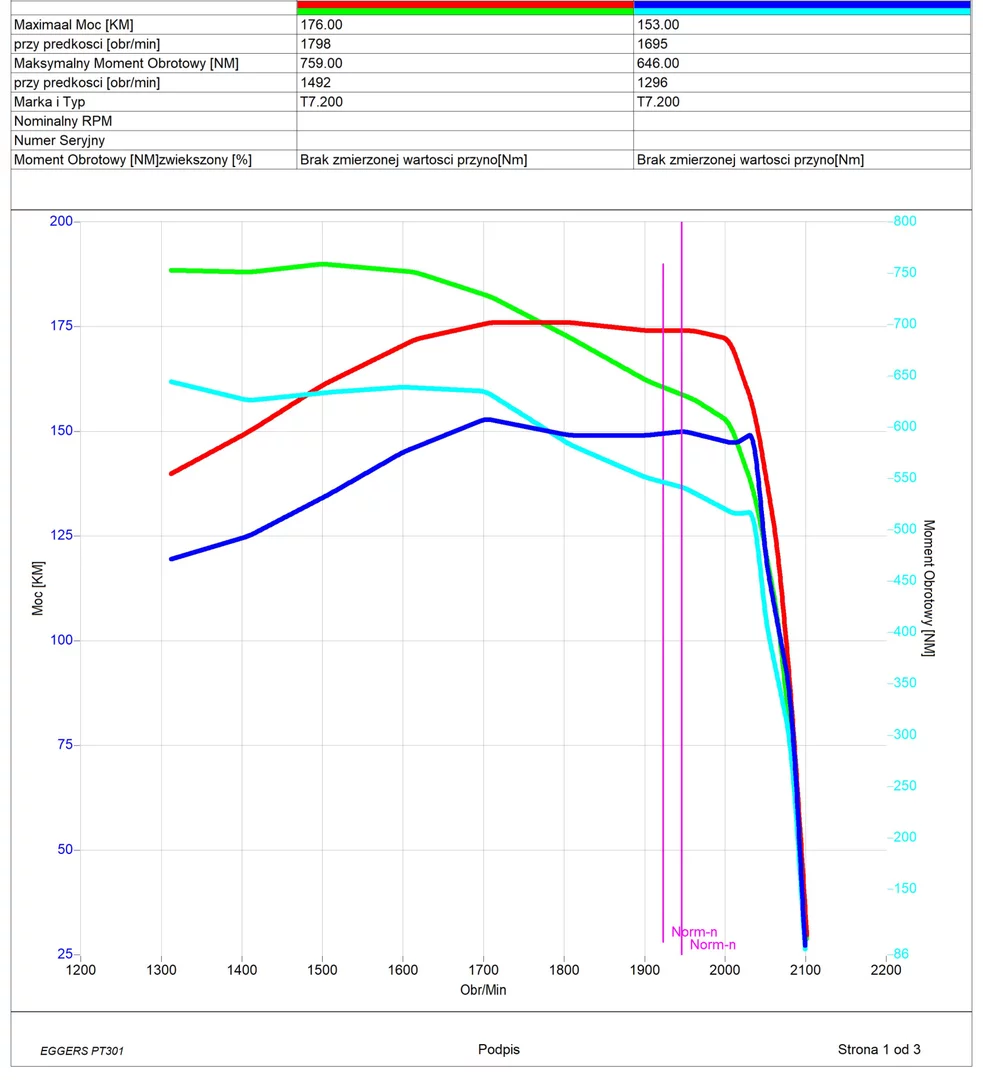
Task: Select the Nominalny RPM row label
Action: tap(63, 121)
